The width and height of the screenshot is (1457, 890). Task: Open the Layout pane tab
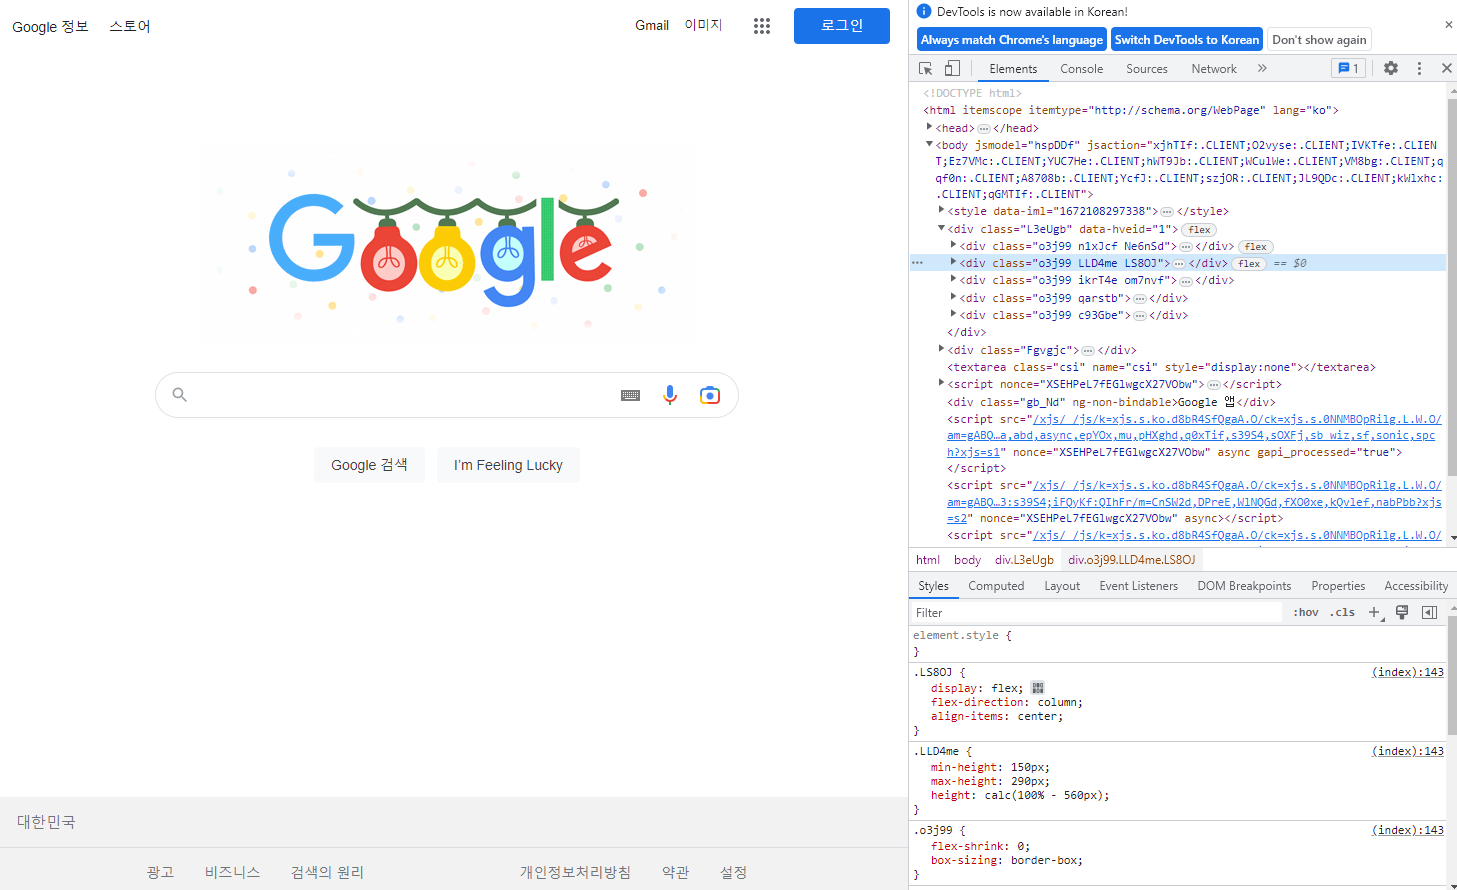1062,586
